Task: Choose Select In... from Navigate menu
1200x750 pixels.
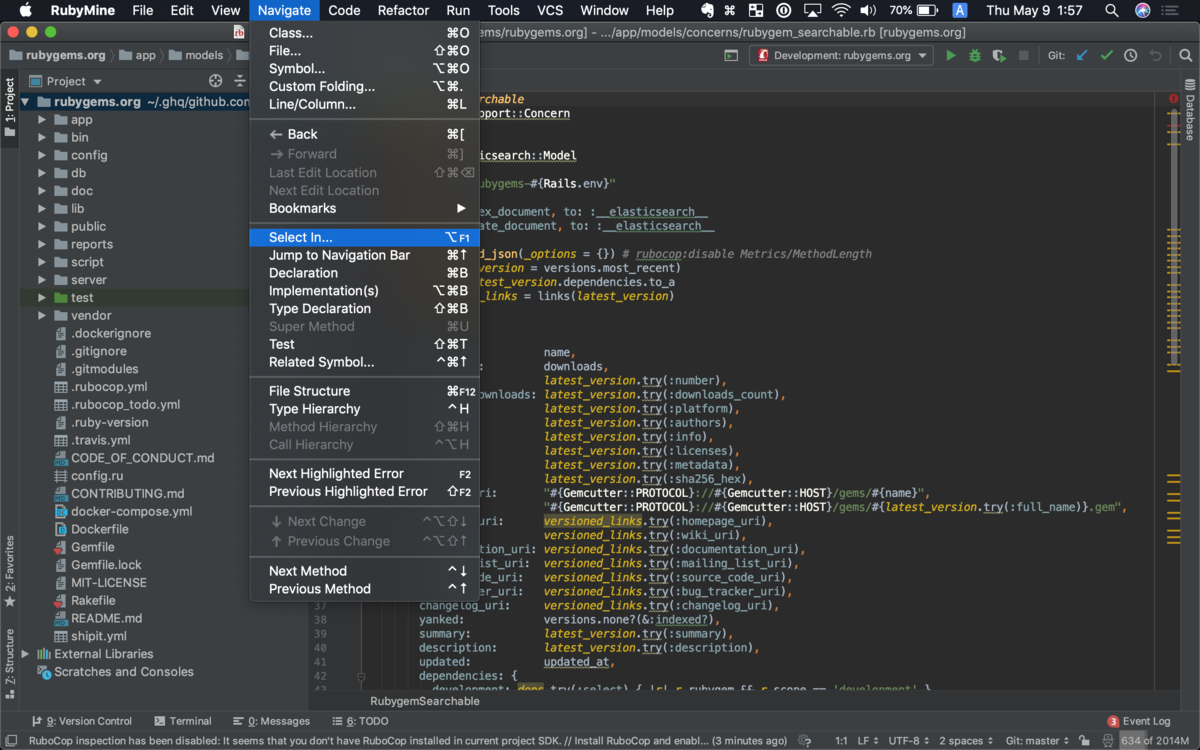Action: click(365, 237)
